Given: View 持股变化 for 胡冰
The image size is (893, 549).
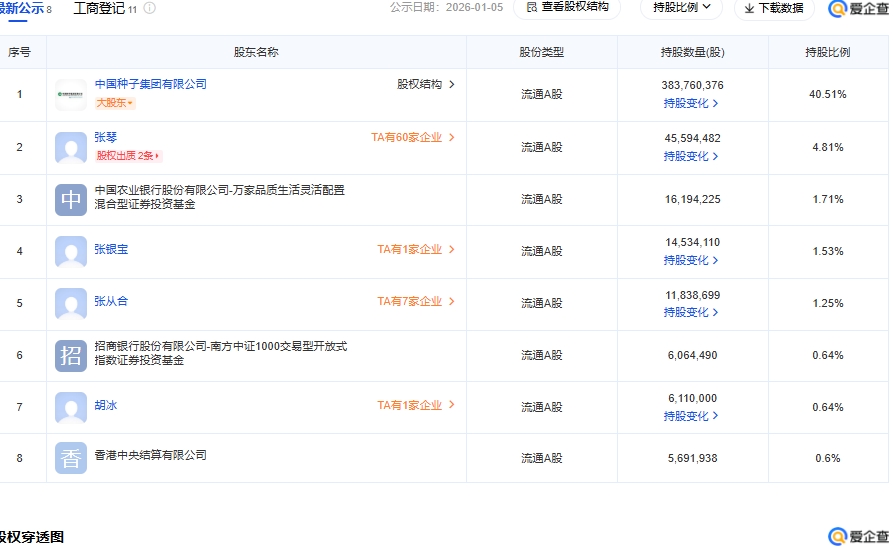Looking at the screenshot, I should pyautogui.click(x=691, y=416).
